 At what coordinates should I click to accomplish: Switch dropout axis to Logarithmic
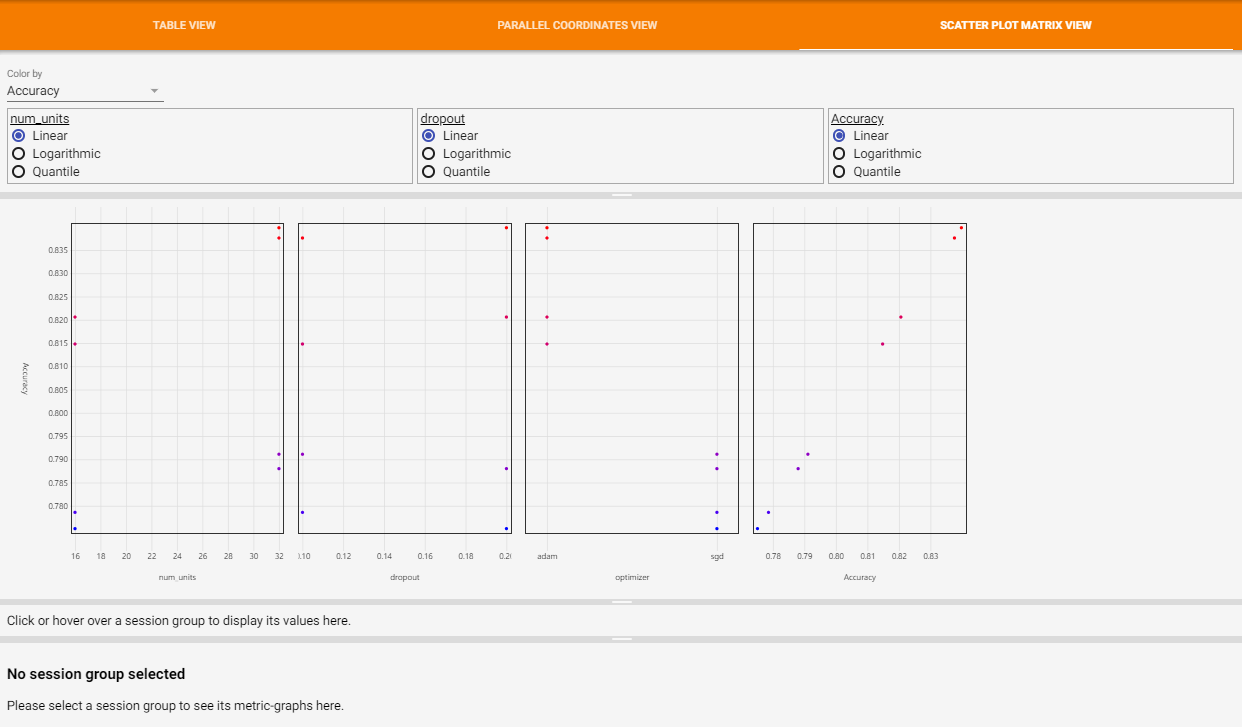pos(428,153)
